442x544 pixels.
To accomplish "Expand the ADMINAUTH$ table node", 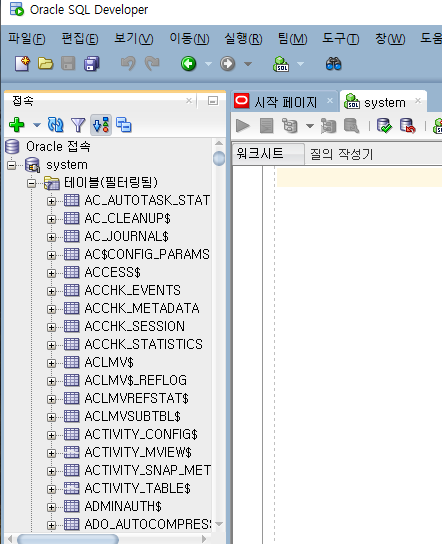I will click(51, 507).
